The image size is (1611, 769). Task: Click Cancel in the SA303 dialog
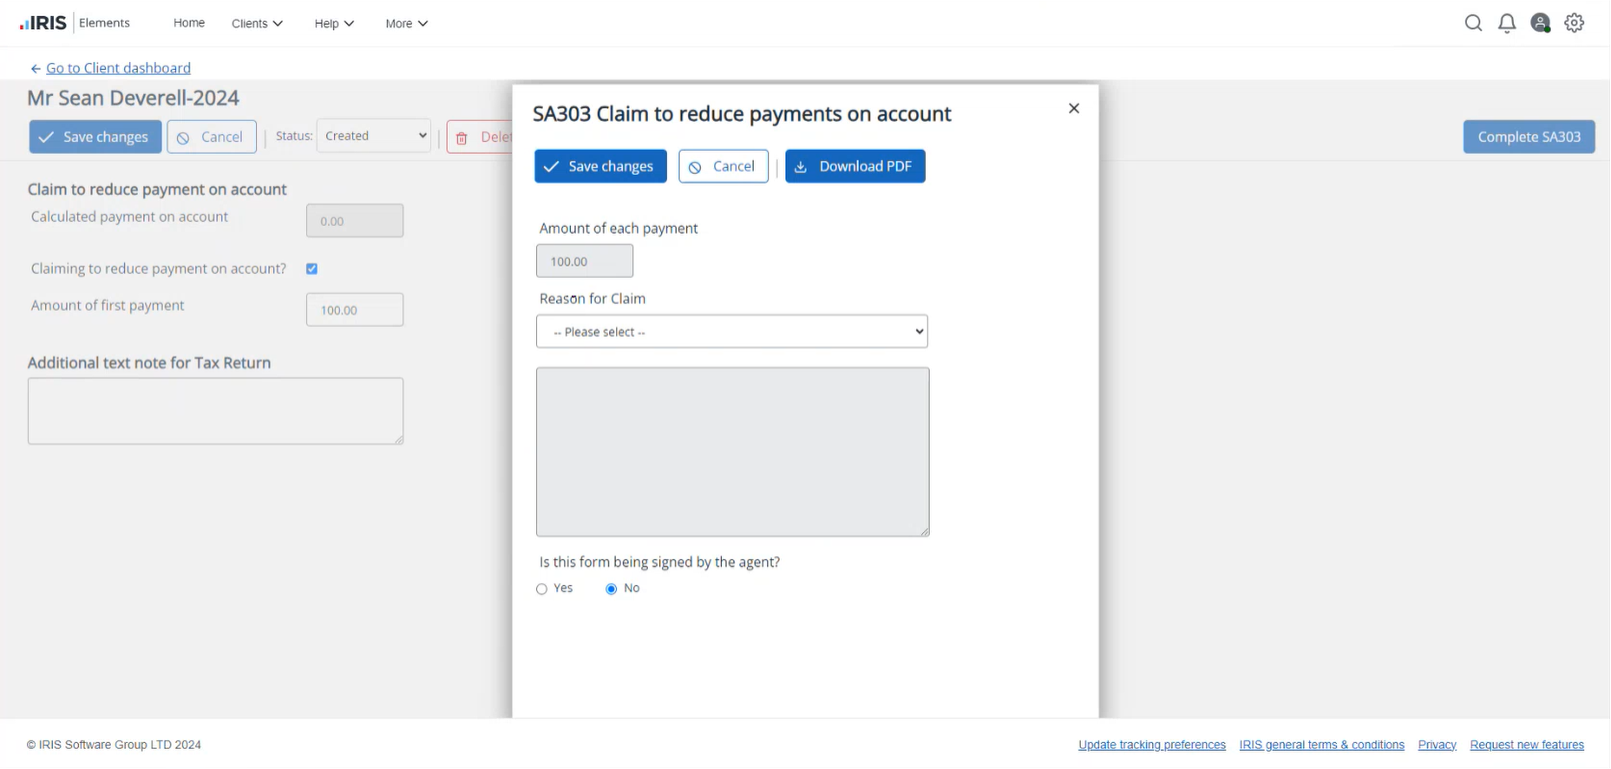click(723, 166)
